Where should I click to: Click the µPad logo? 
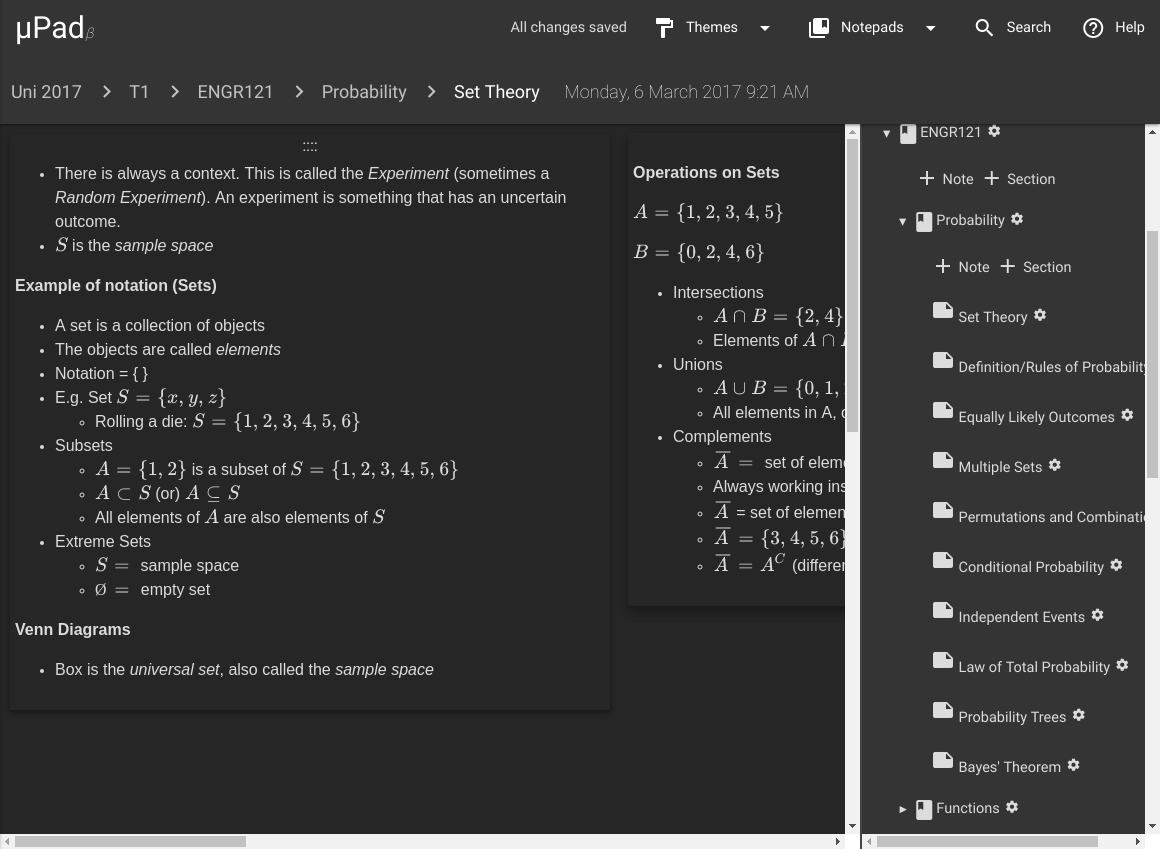click(55, 29)
